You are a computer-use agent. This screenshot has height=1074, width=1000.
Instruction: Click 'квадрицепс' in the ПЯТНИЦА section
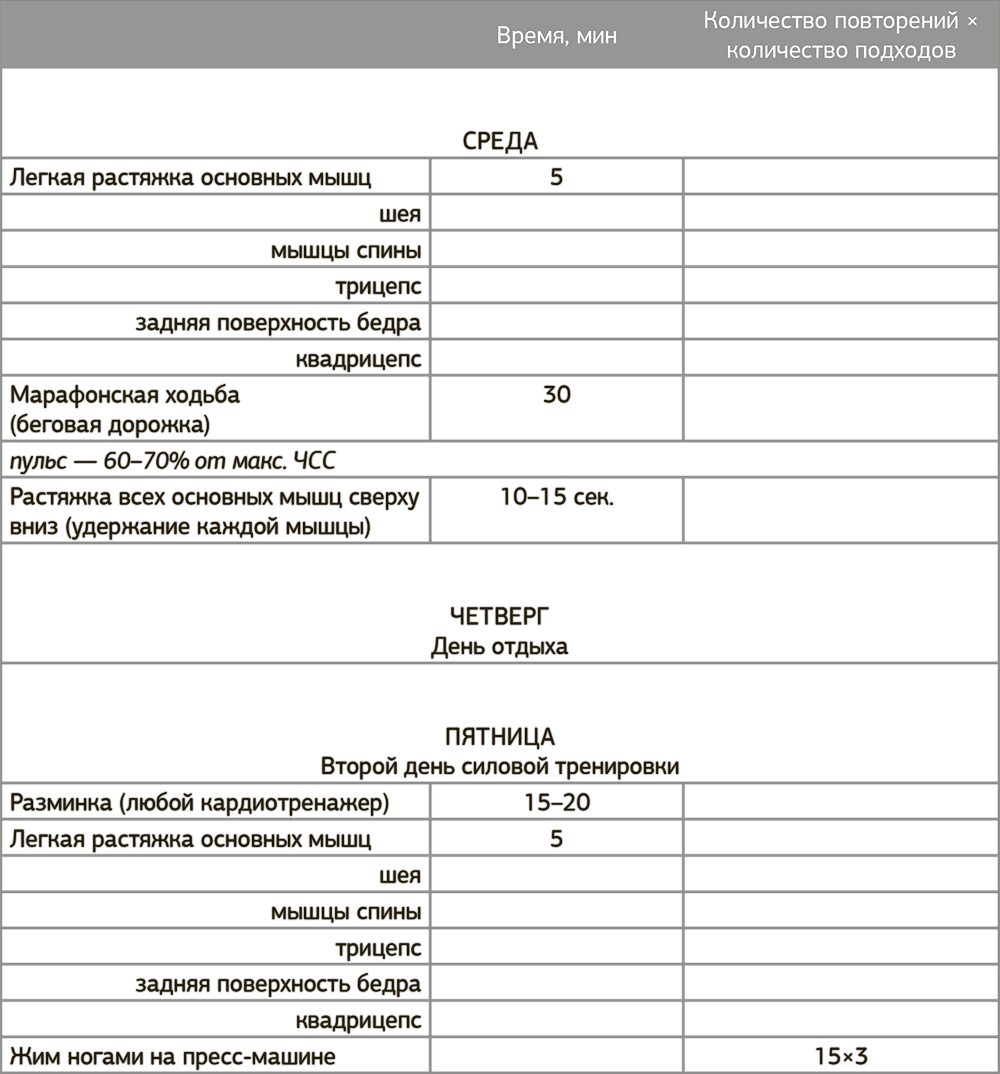pos(359,1021)
